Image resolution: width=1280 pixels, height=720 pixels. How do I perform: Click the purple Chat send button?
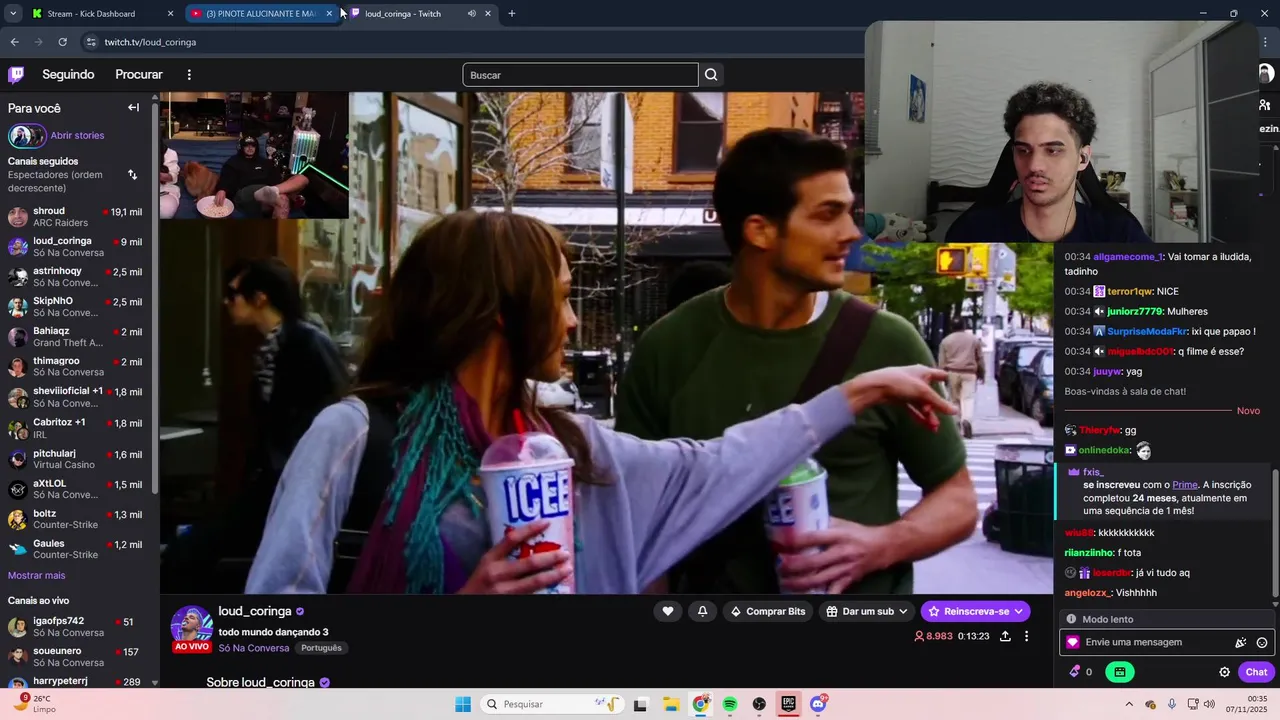click(x=1256, y=672)
